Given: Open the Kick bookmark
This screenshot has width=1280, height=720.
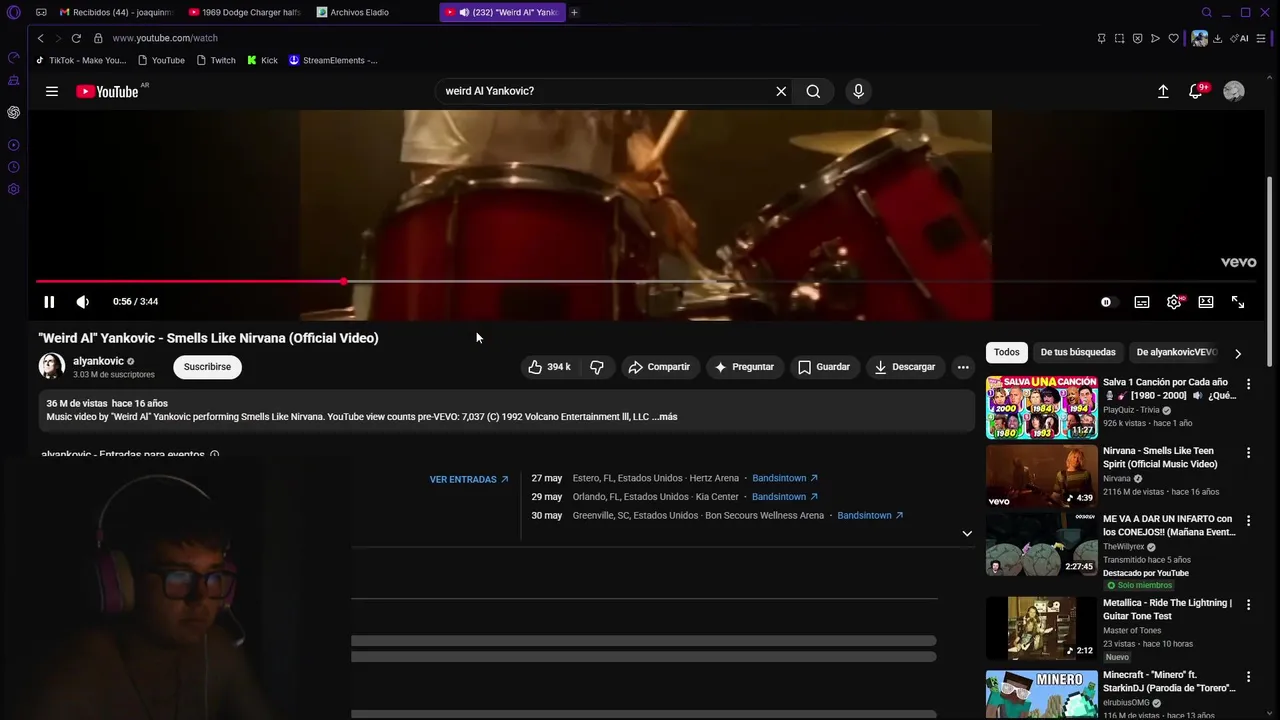Looking at the screenshot, I should point(262,60).
